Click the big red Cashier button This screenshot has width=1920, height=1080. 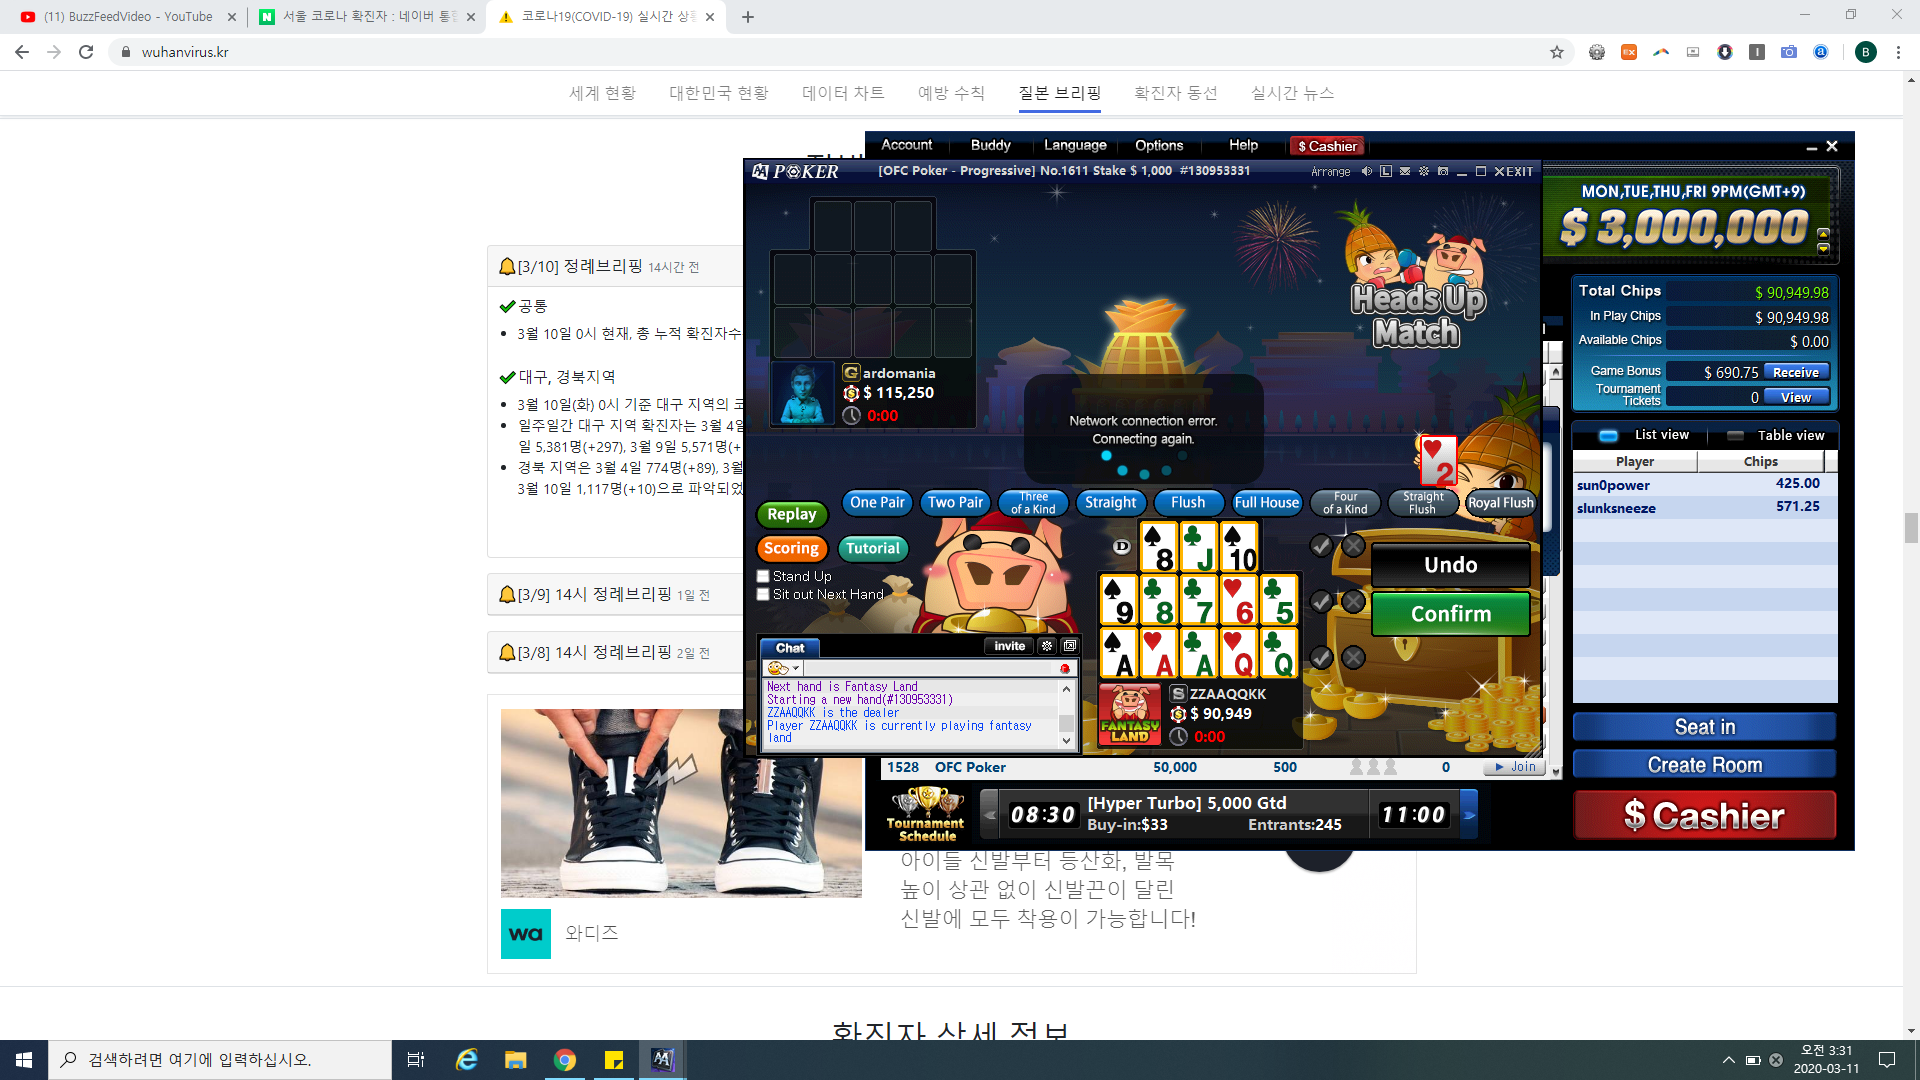coord(1704,816)
